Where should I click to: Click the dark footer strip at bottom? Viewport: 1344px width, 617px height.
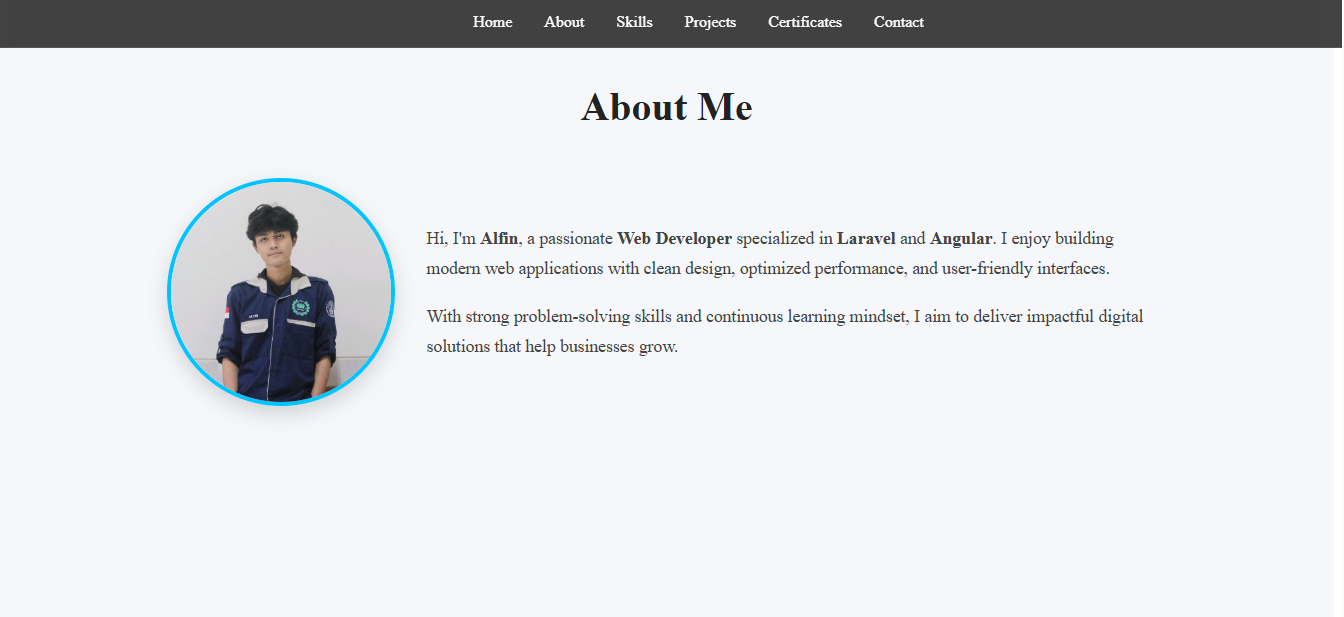pyautogui.click(x=670, y=612)
